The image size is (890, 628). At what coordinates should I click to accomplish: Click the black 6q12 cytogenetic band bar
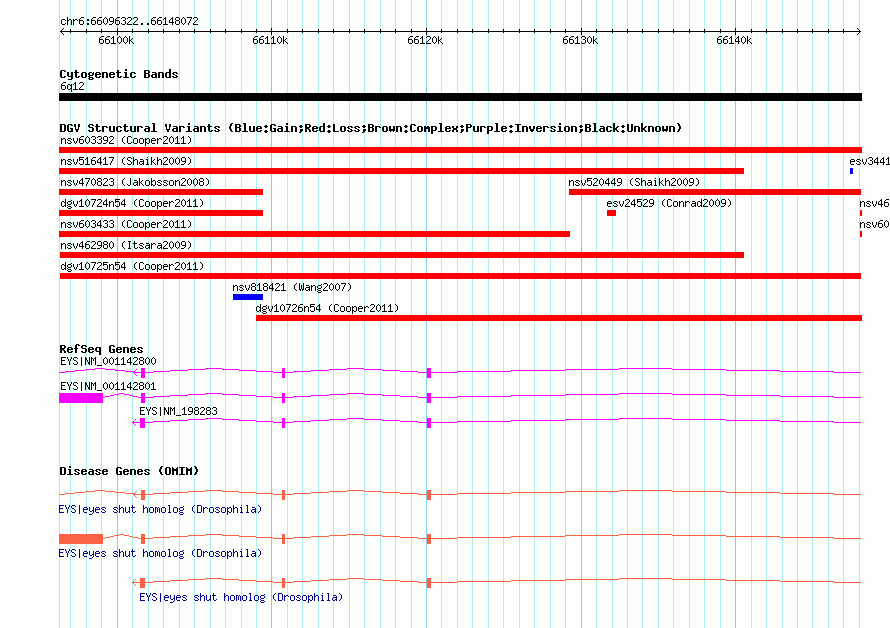tap(460, 97)
